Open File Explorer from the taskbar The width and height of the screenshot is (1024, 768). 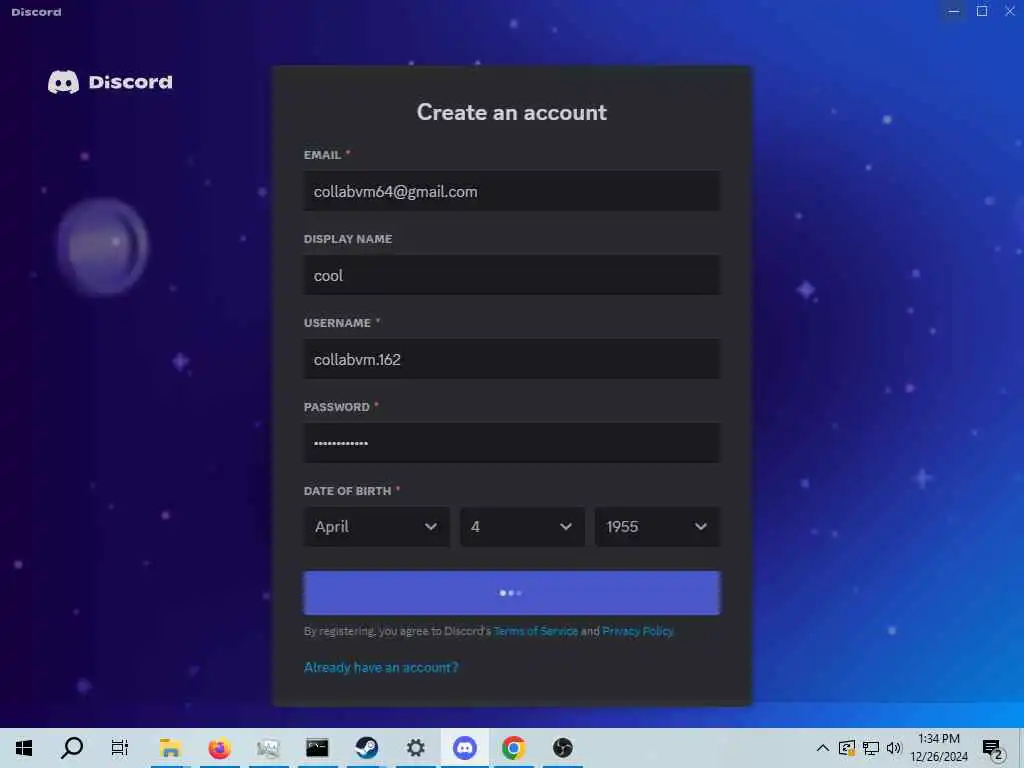tap(170, 748)
